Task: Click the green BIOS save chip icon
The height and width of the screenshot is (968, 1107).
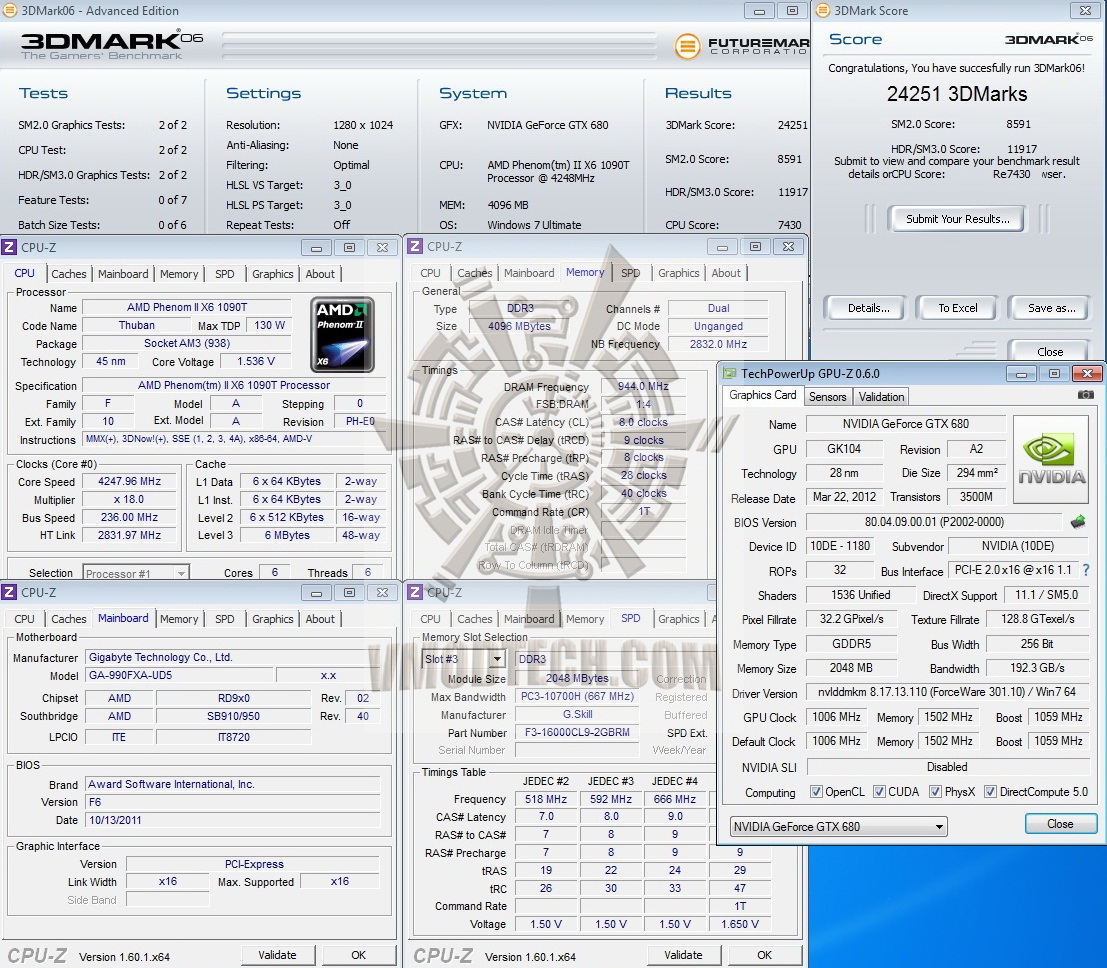Action: point(1077,522)
